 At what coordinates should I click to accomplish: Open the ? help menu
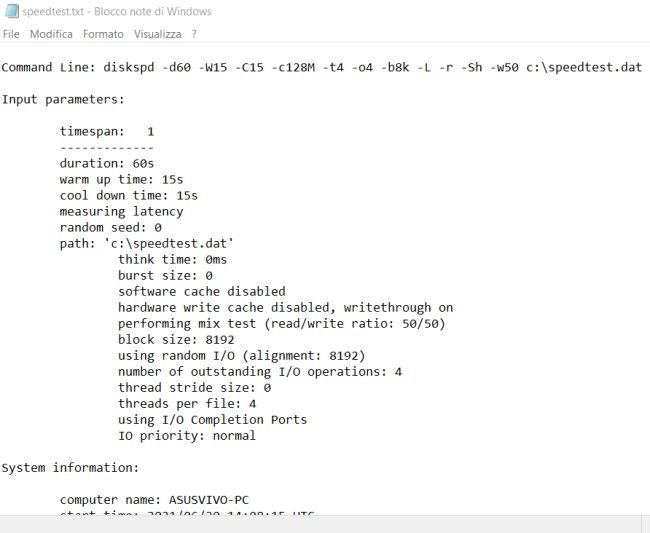pyautogui.click(x=194, y=34)
